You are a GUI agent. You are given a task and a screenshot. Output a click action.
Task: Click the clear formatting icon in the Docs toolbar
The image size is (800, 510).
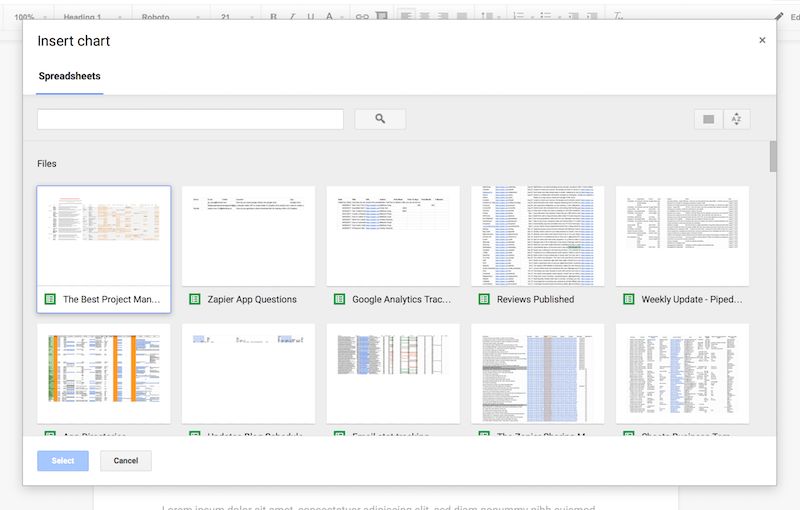point(618,17)
